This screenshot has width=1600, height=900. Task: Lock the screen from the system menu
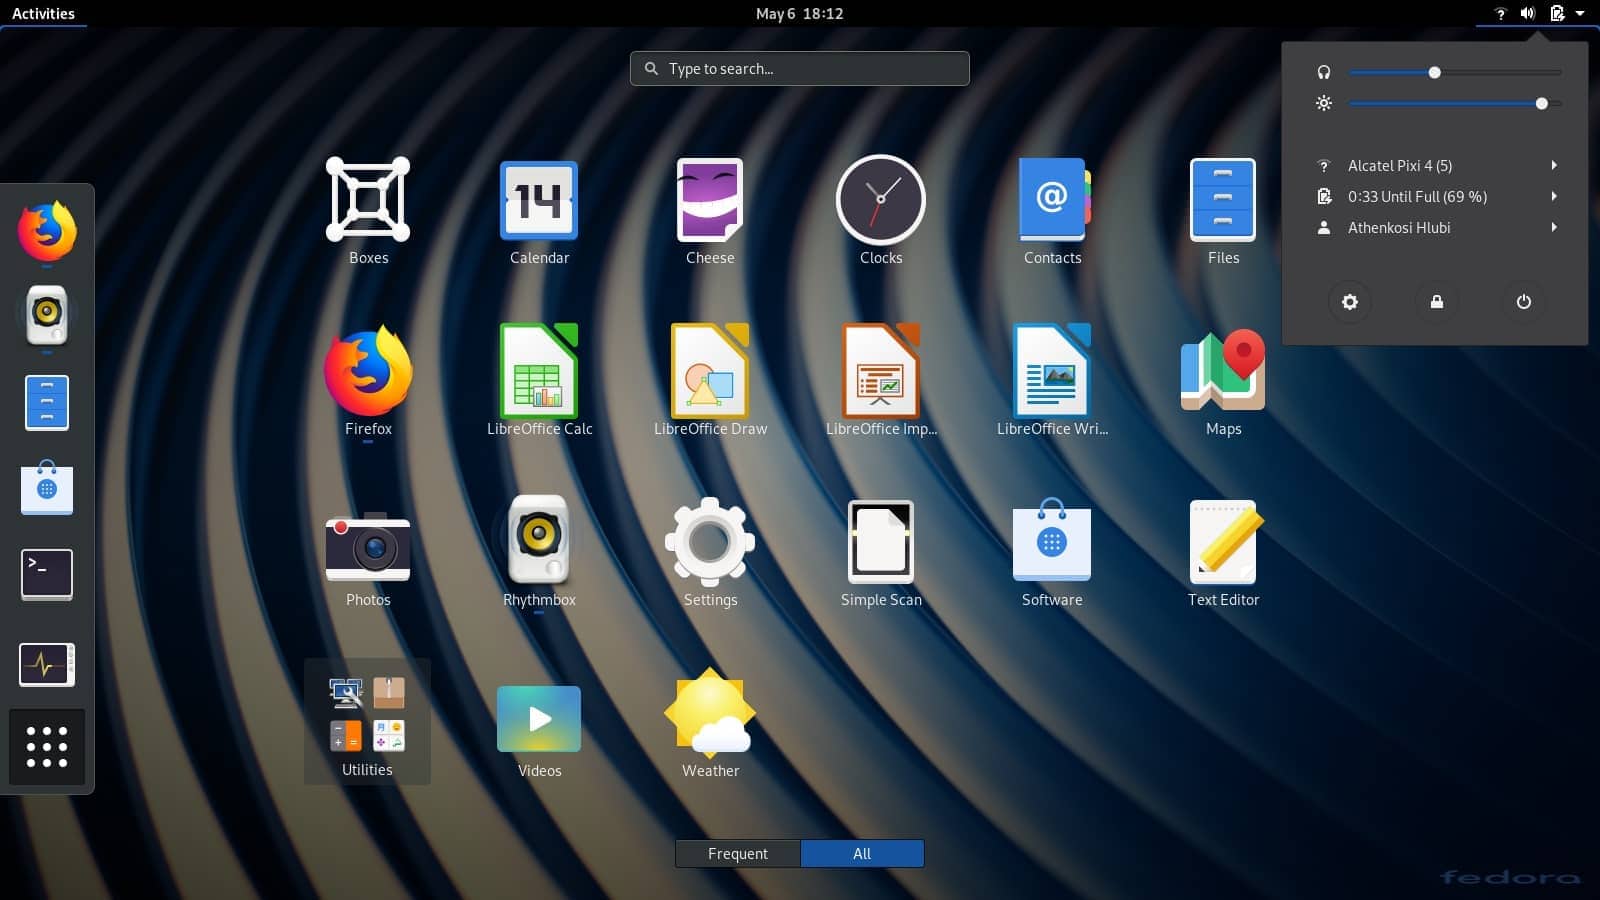1436,302
